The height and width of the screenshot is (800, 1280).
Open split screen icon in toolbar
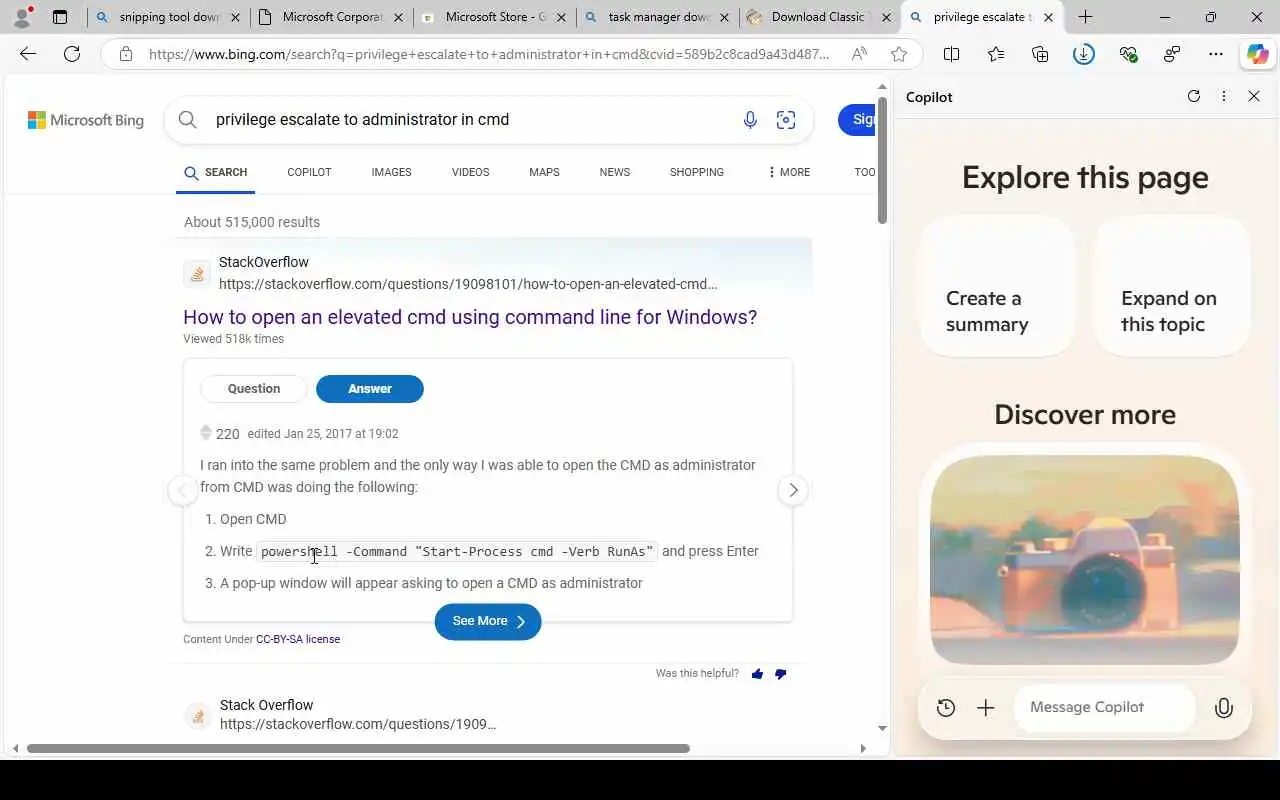(951, 54)
